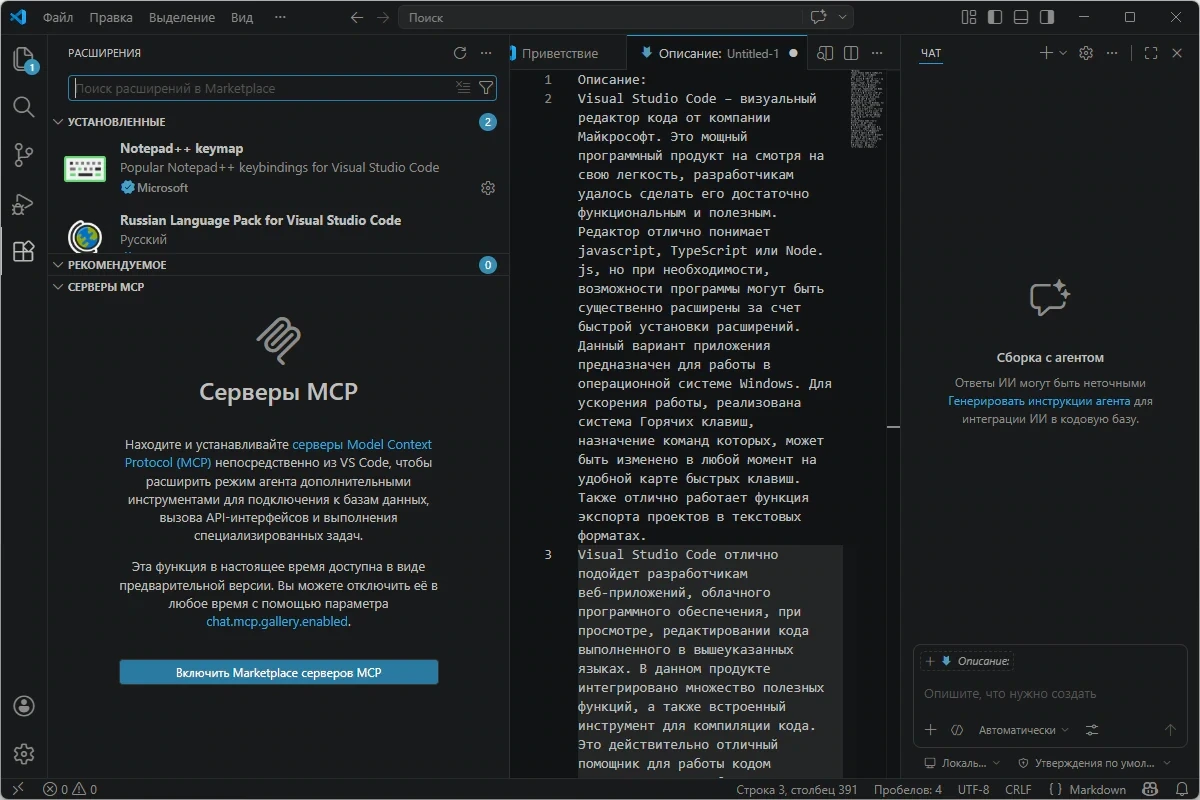Open the Extensions view icon

[24, 251]
